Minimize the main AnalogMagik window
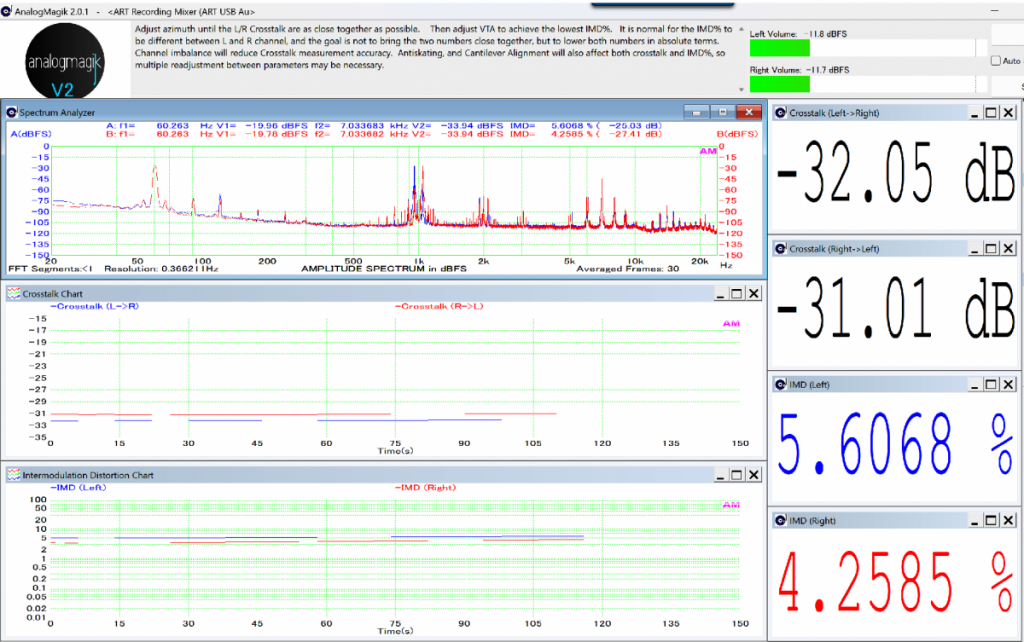This screenshot has width=1024, height=642. [x=995, y=10]
